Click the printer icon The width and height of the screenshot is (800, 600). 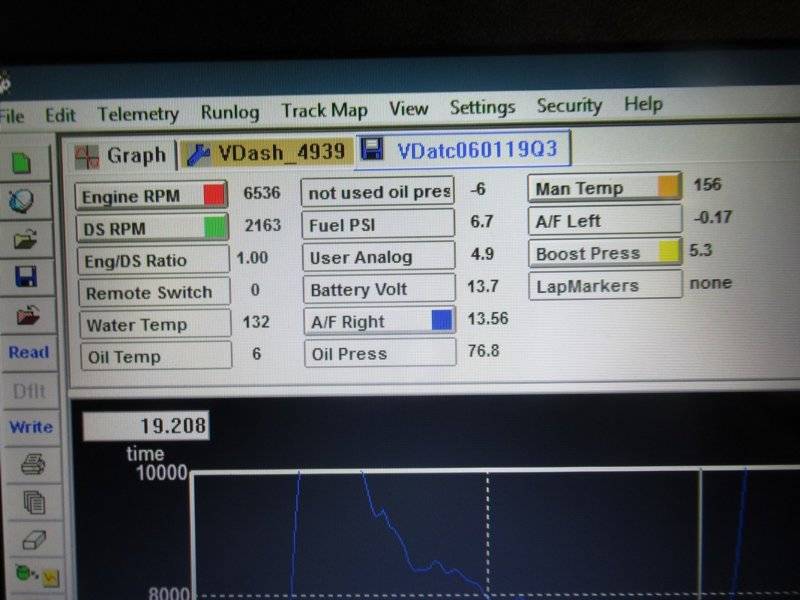point(32,464)
